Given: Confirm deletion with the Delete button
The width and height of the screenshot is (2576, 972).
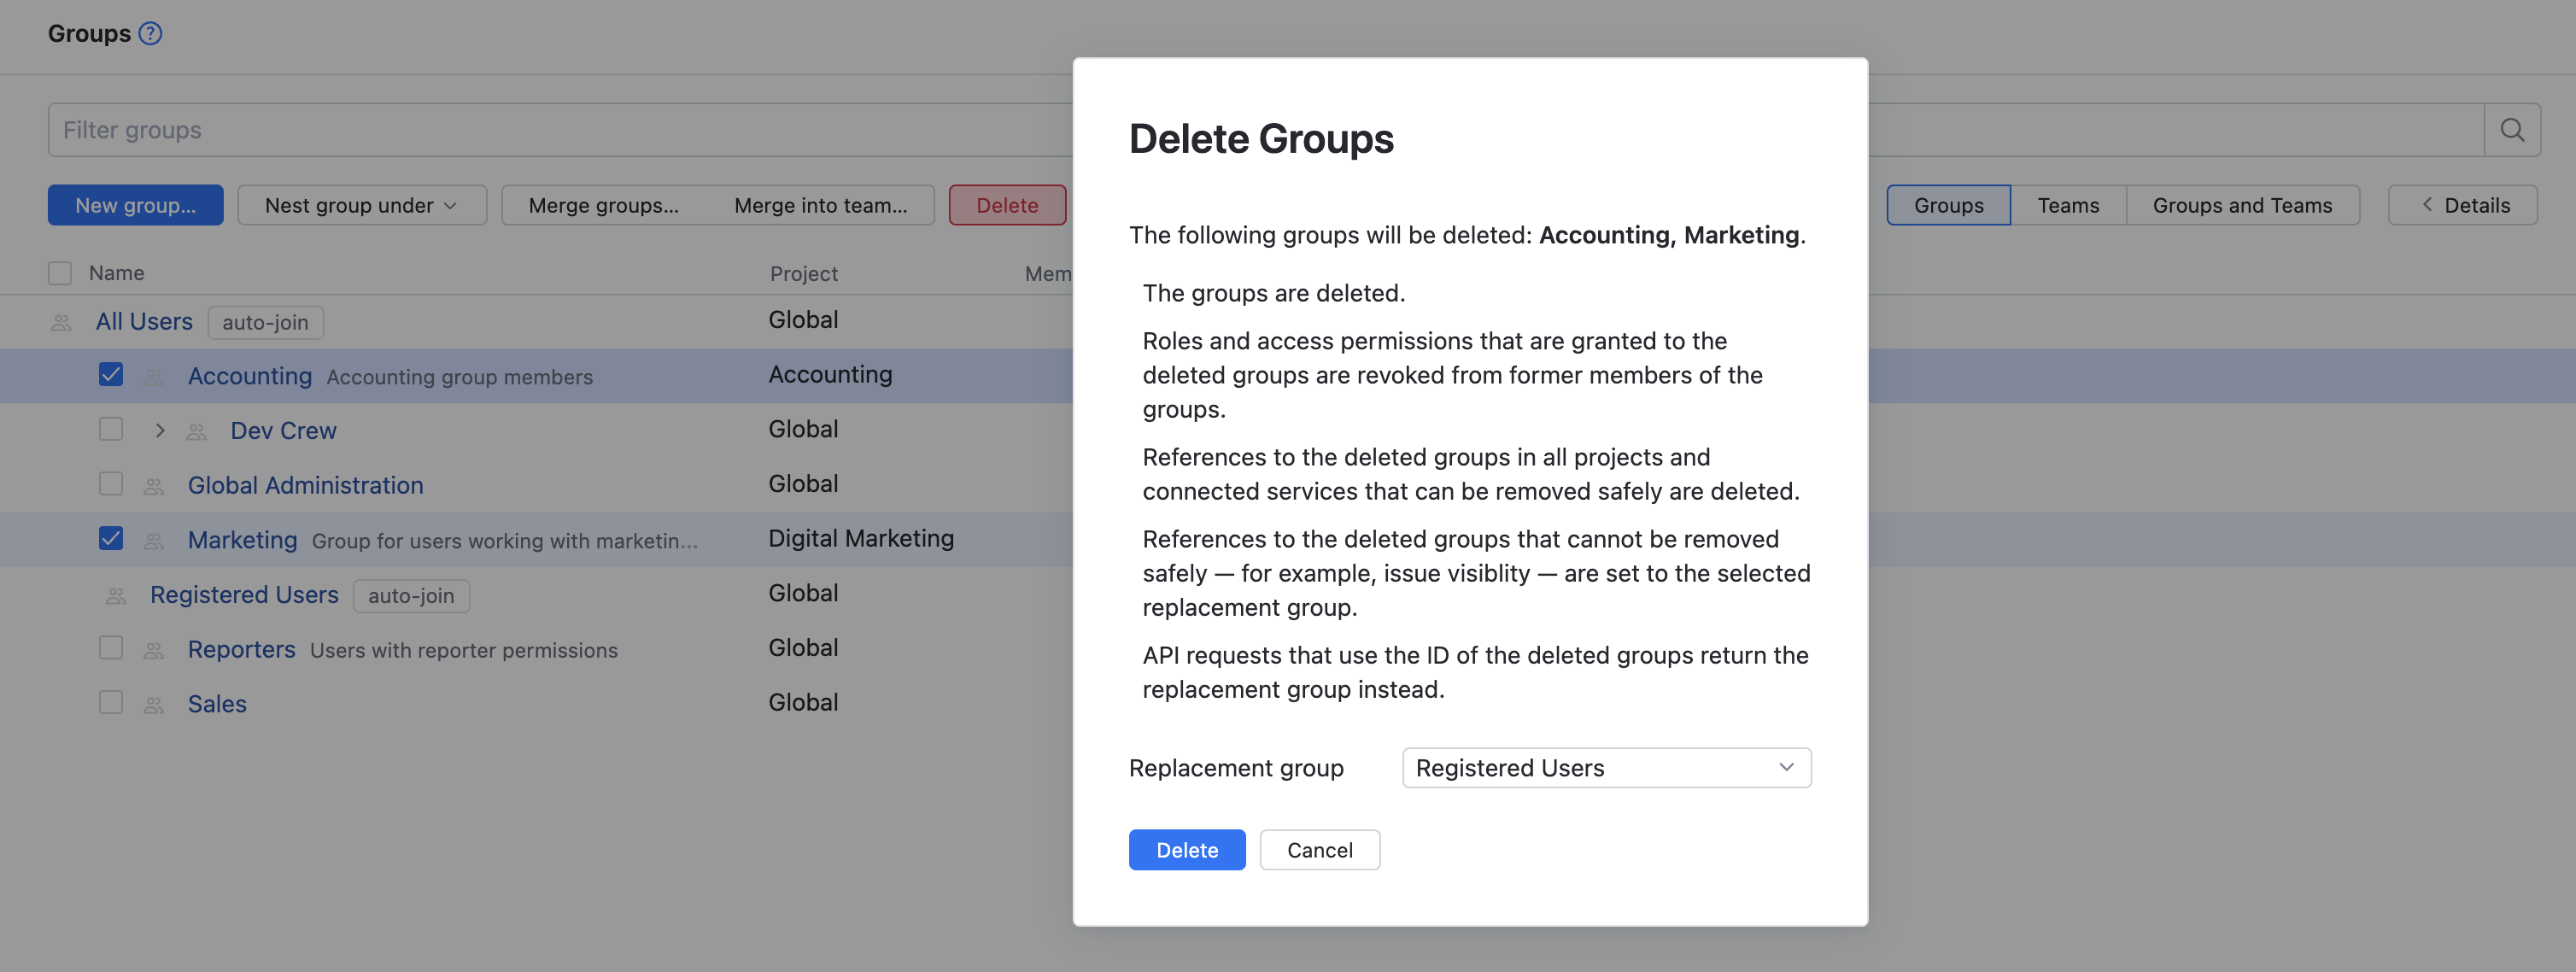Looking at the screenshot, I should coord(1186,849).
